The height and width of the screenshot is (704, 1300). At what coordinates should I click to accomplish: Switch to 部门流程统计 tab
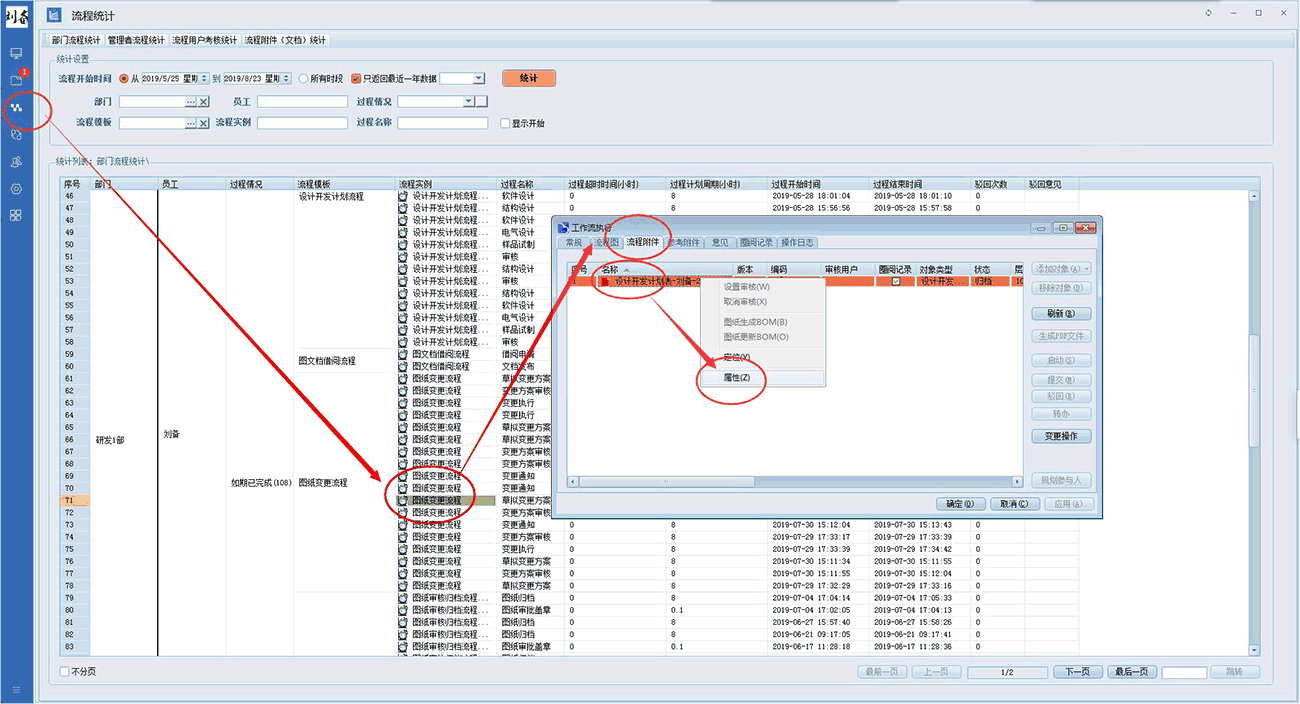point(76,40)
